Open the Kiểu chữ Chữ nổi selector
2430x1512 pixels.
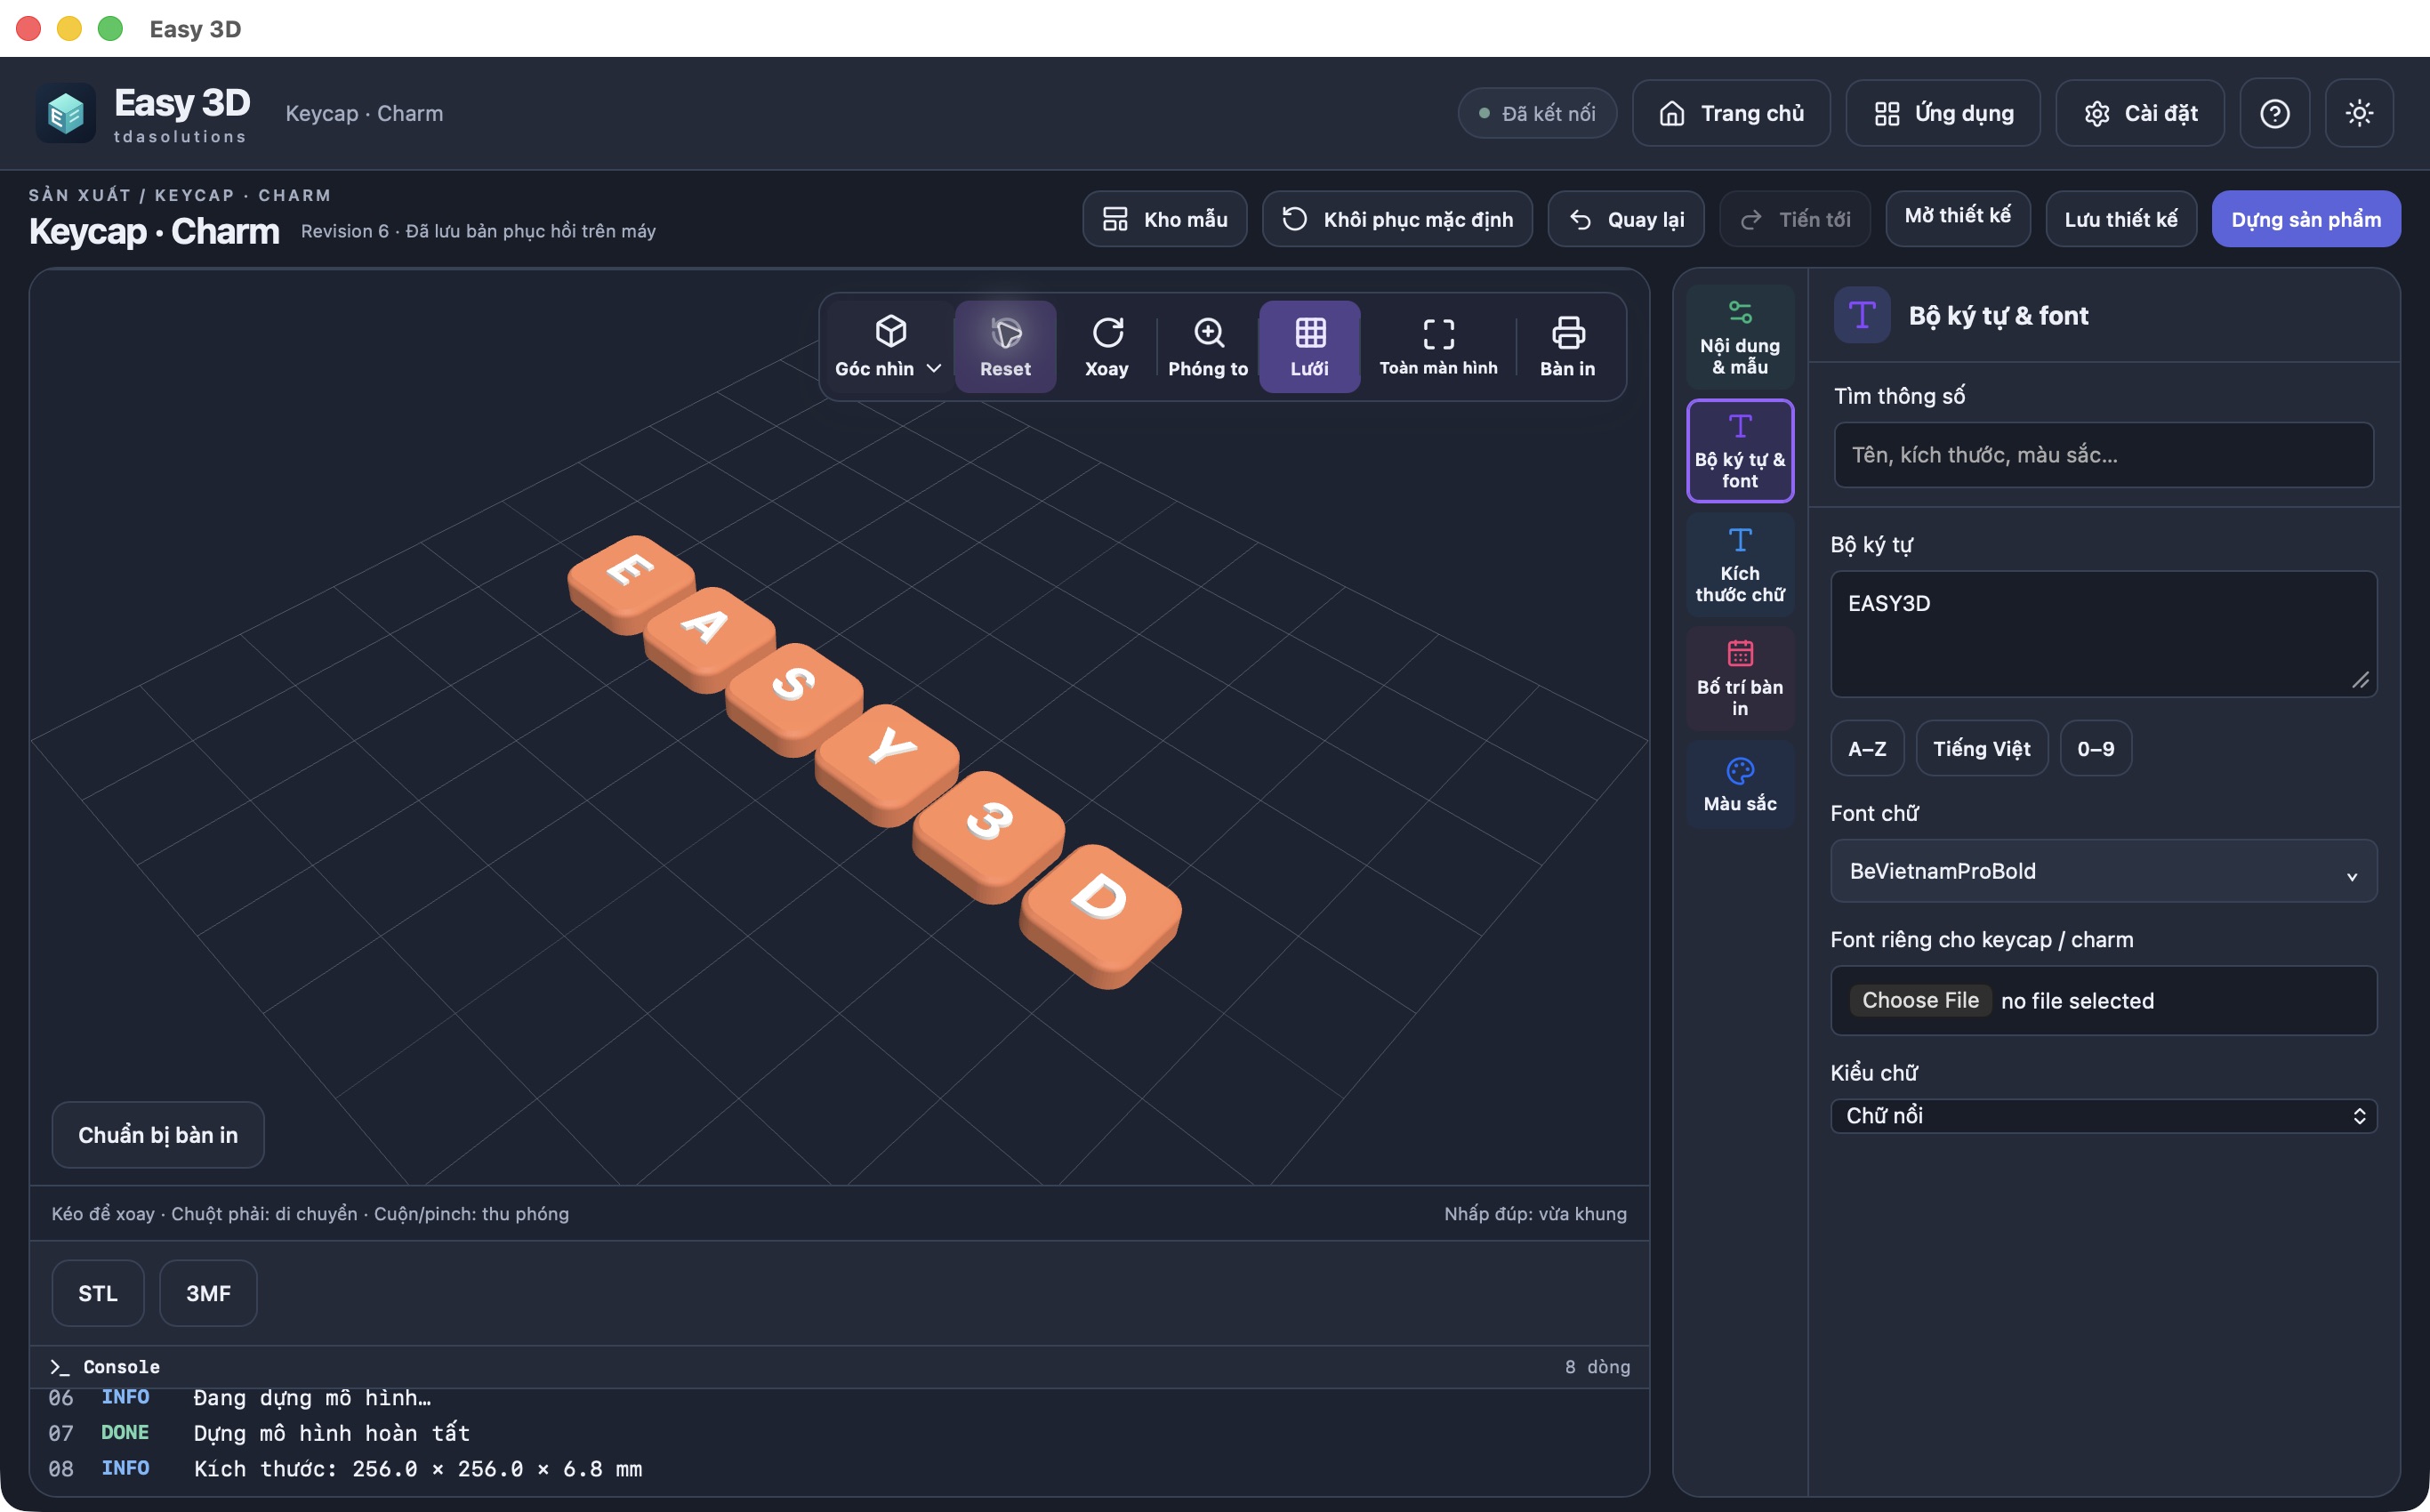(2103, 1116)
